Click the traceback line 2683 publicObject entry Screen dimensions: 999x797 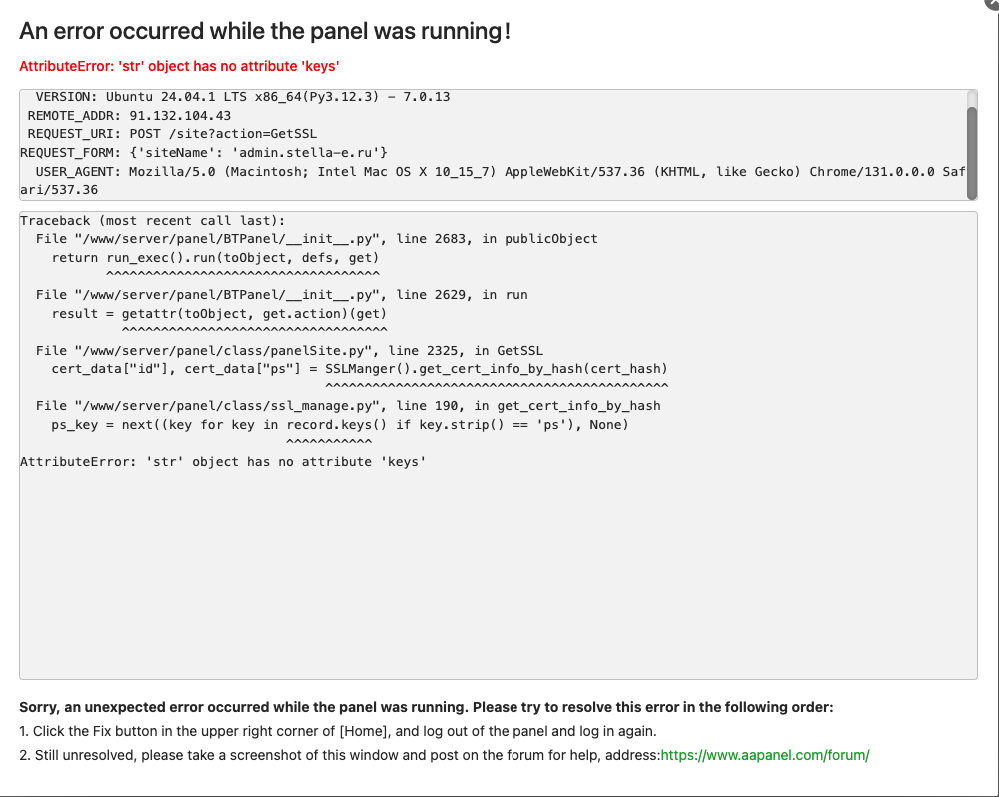pos(316,239)
